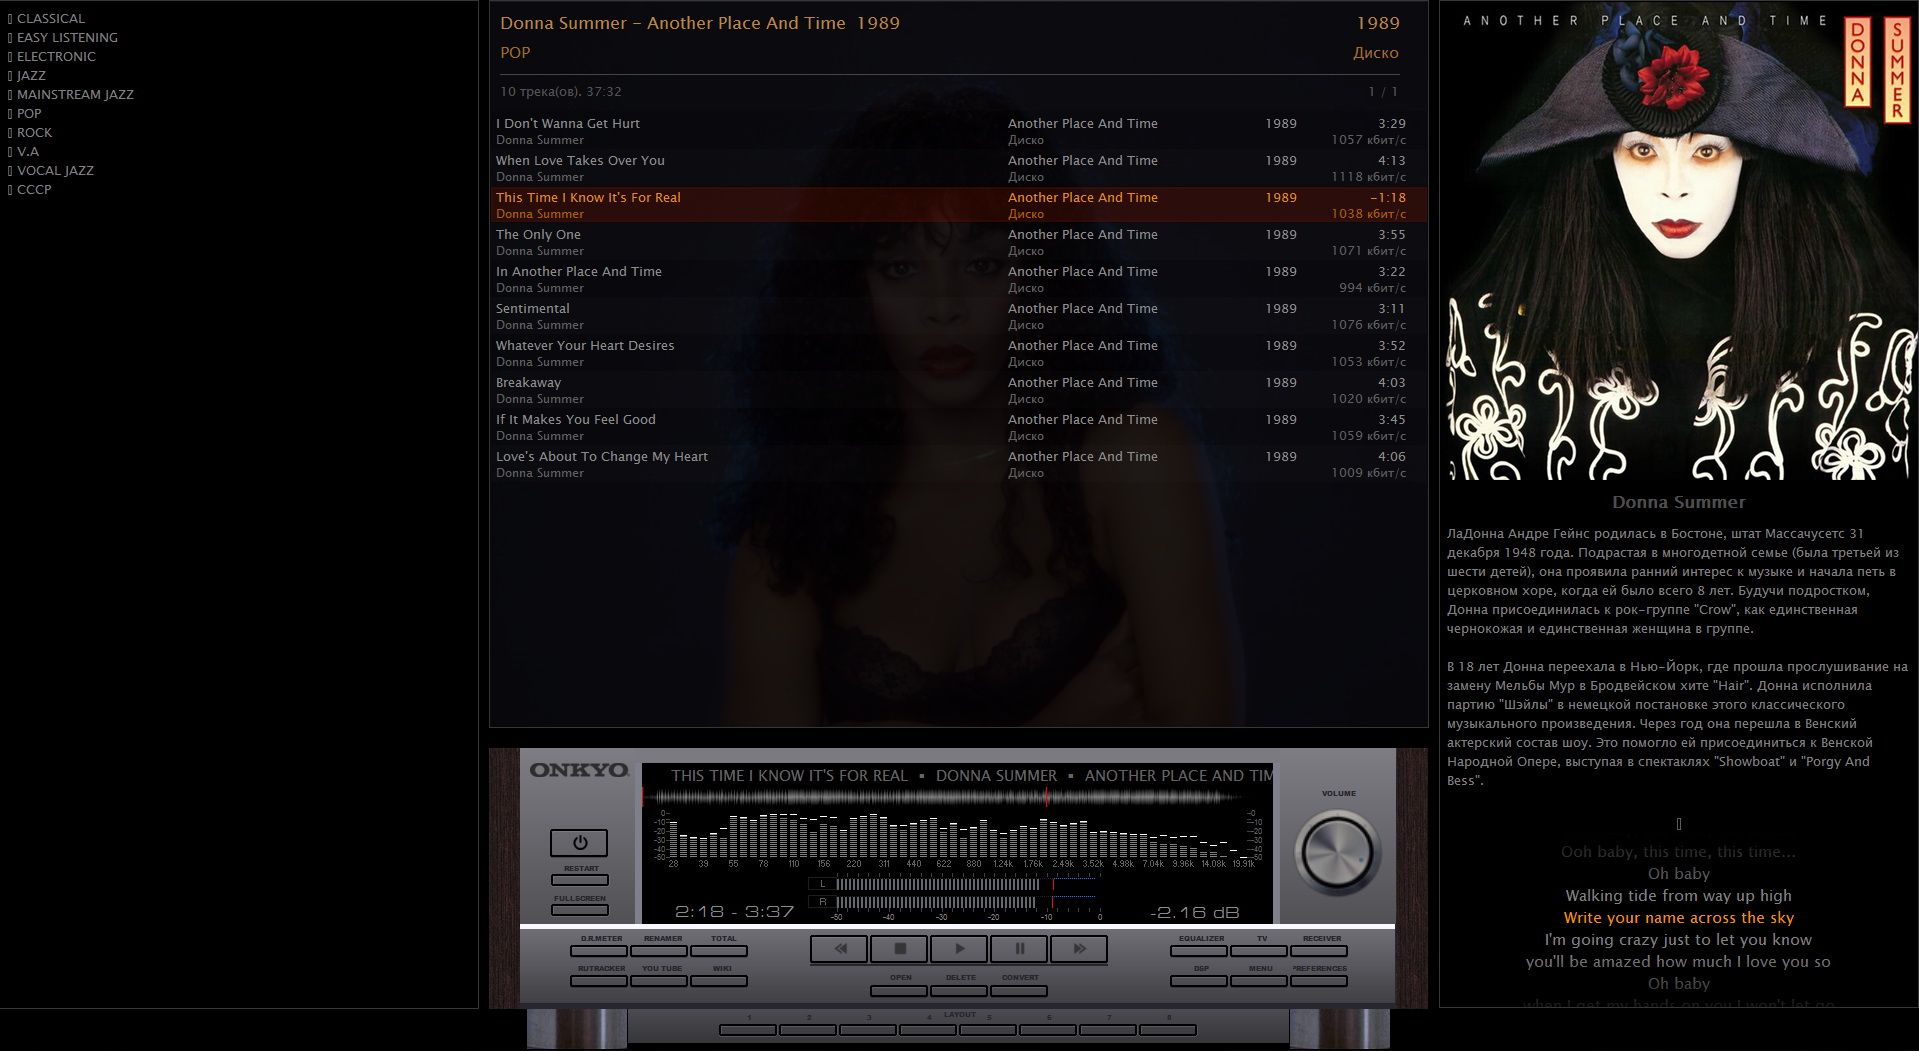
Task: Click the elapsed time display 2:18 - 3:37
Action: coord(734,912)
